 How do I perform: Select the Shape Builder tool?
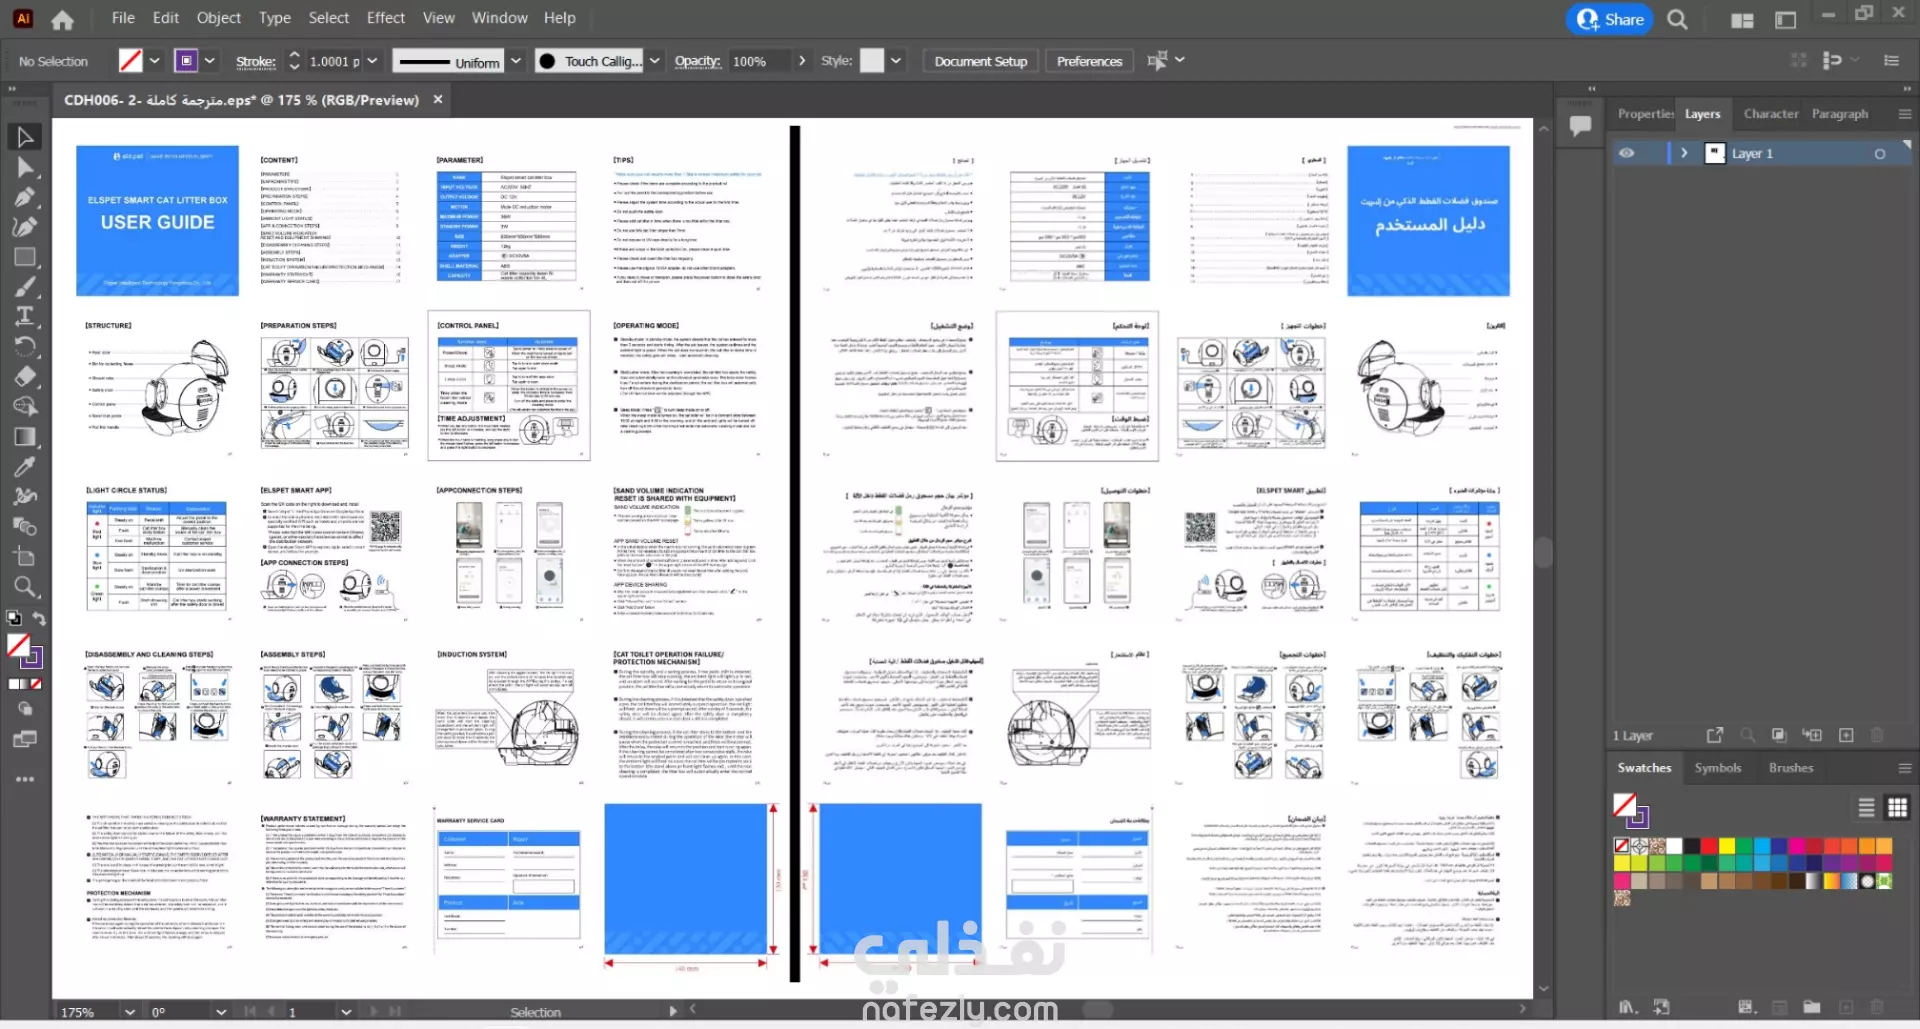(x=25, y=407)
